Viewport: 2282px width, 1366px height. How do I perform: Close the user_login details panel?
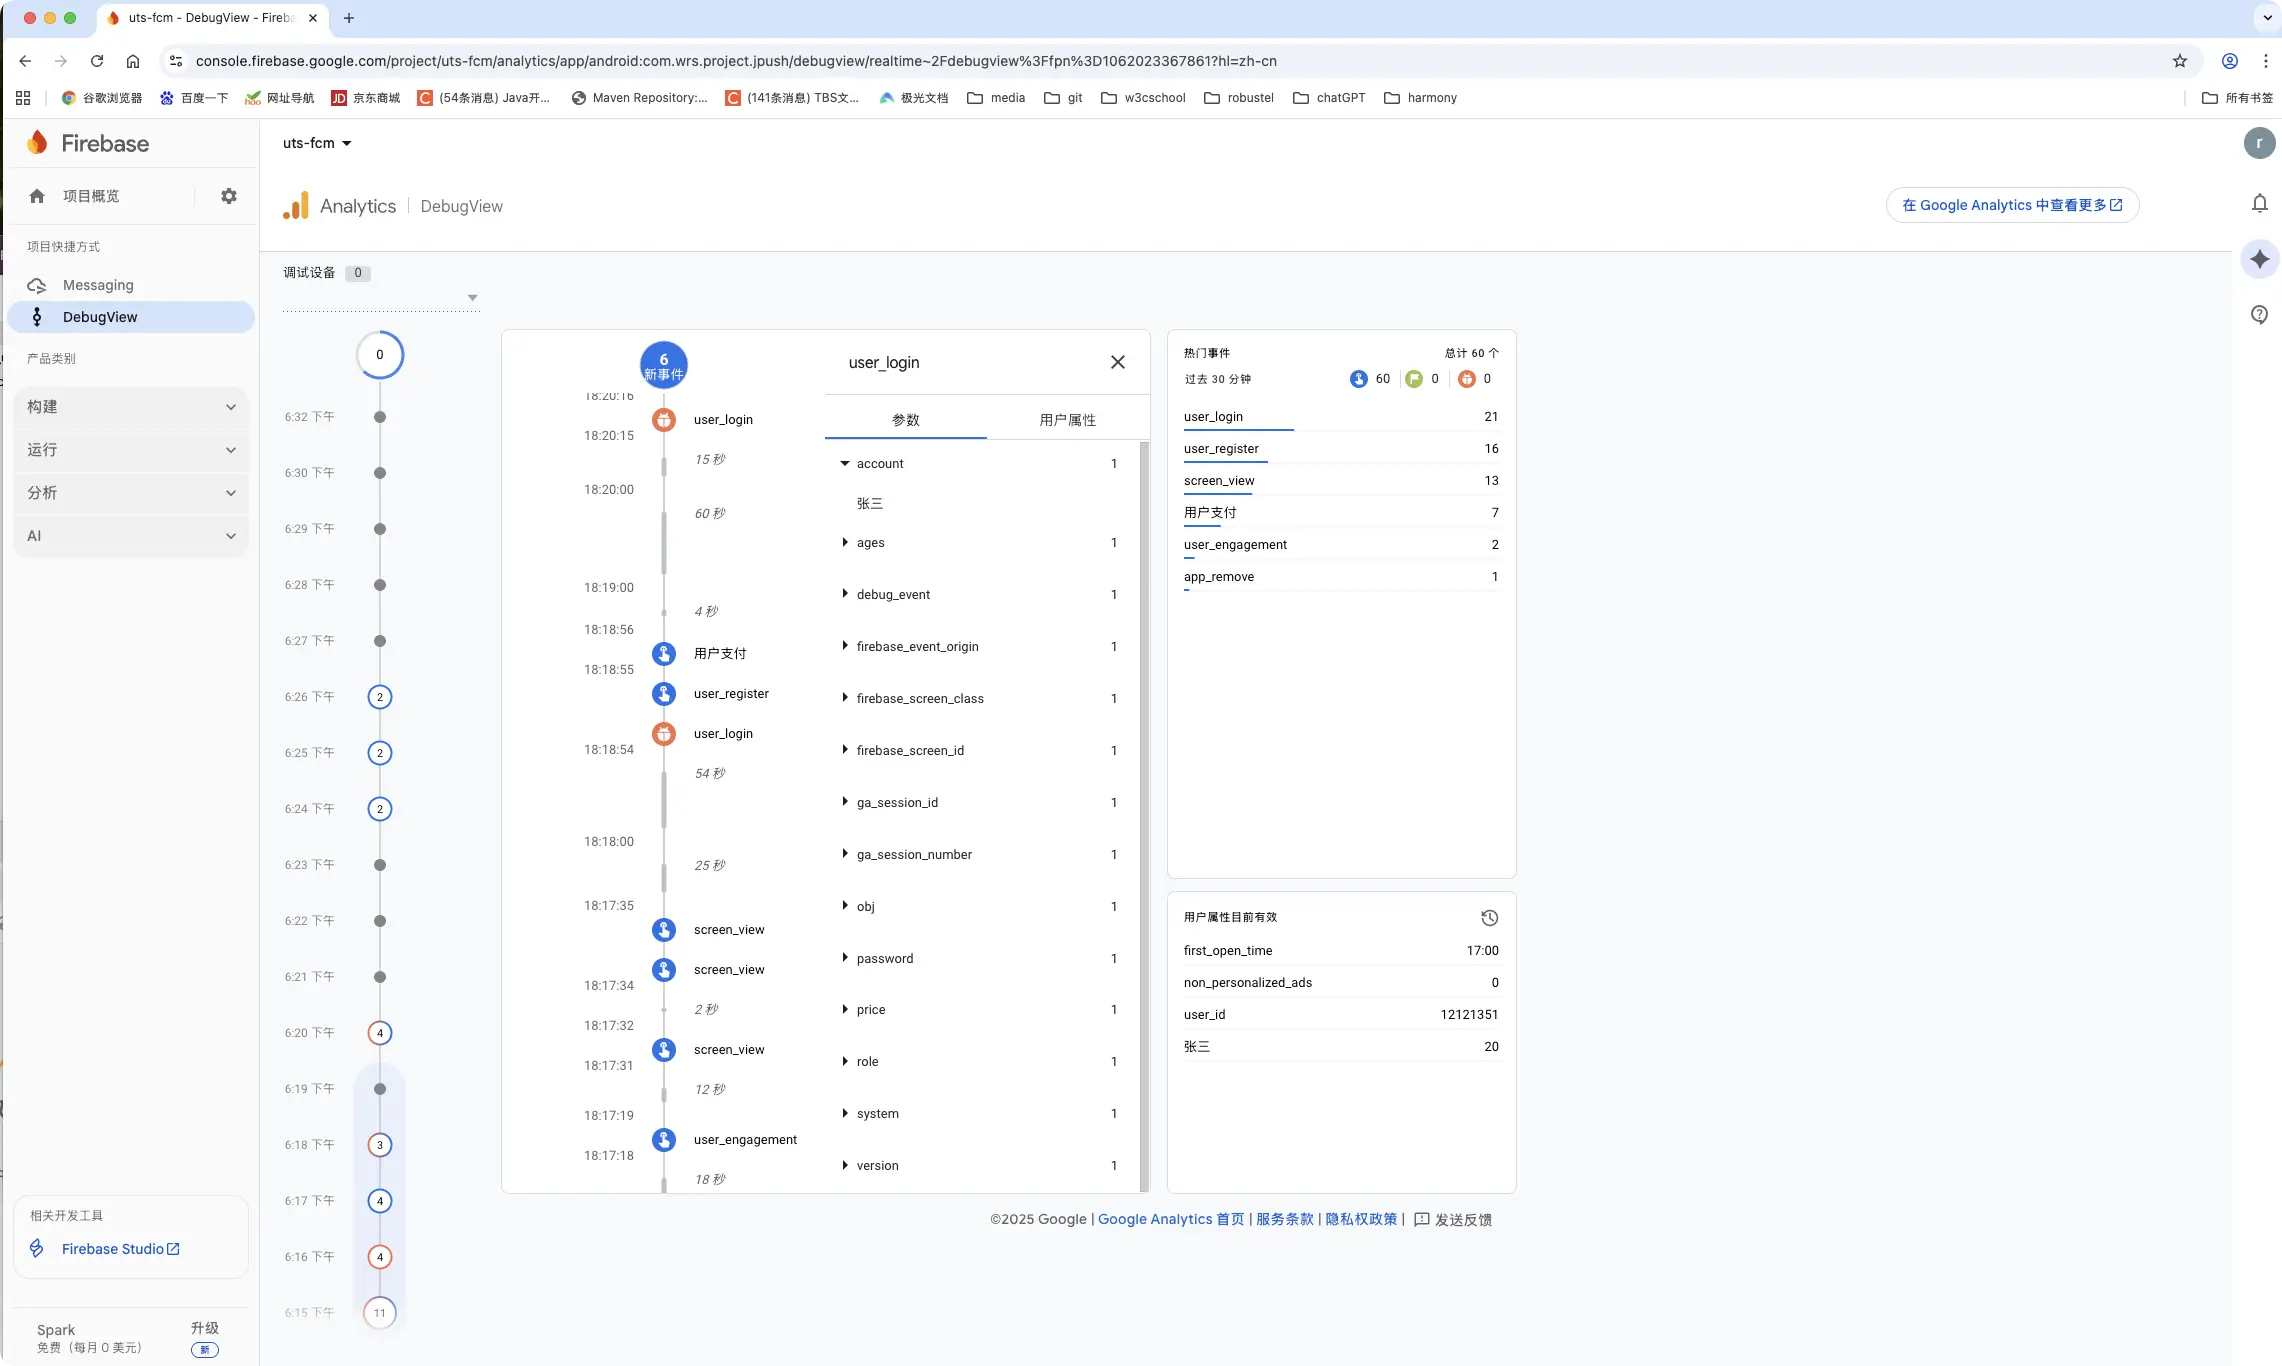[1118, 362]
